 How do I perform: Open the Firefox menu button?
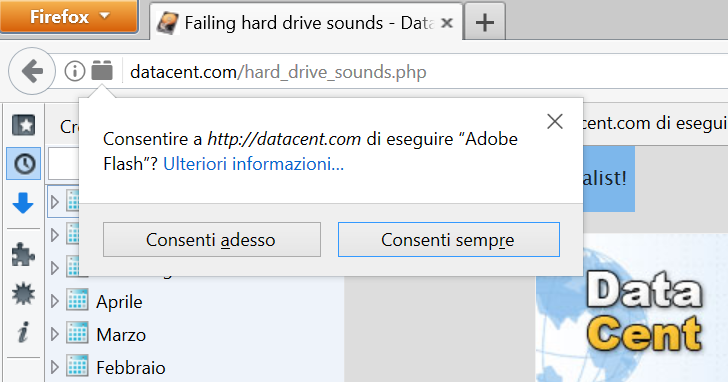click(x=69, y=17)
